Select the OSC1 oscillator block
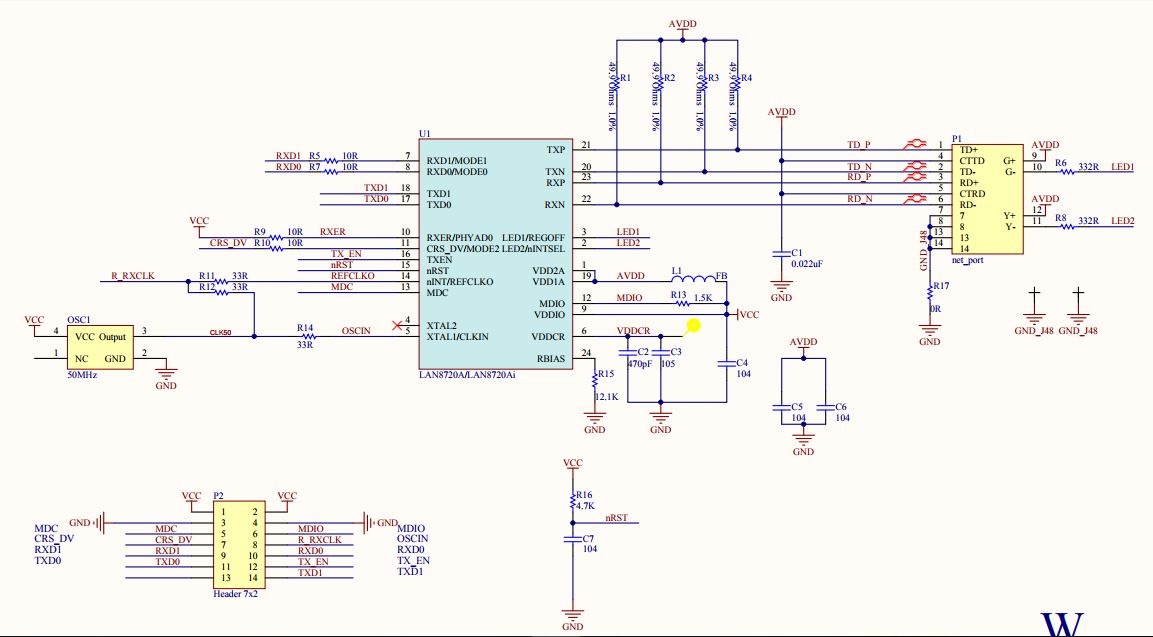The image size is (1153, 637). (x=101, y=347)
